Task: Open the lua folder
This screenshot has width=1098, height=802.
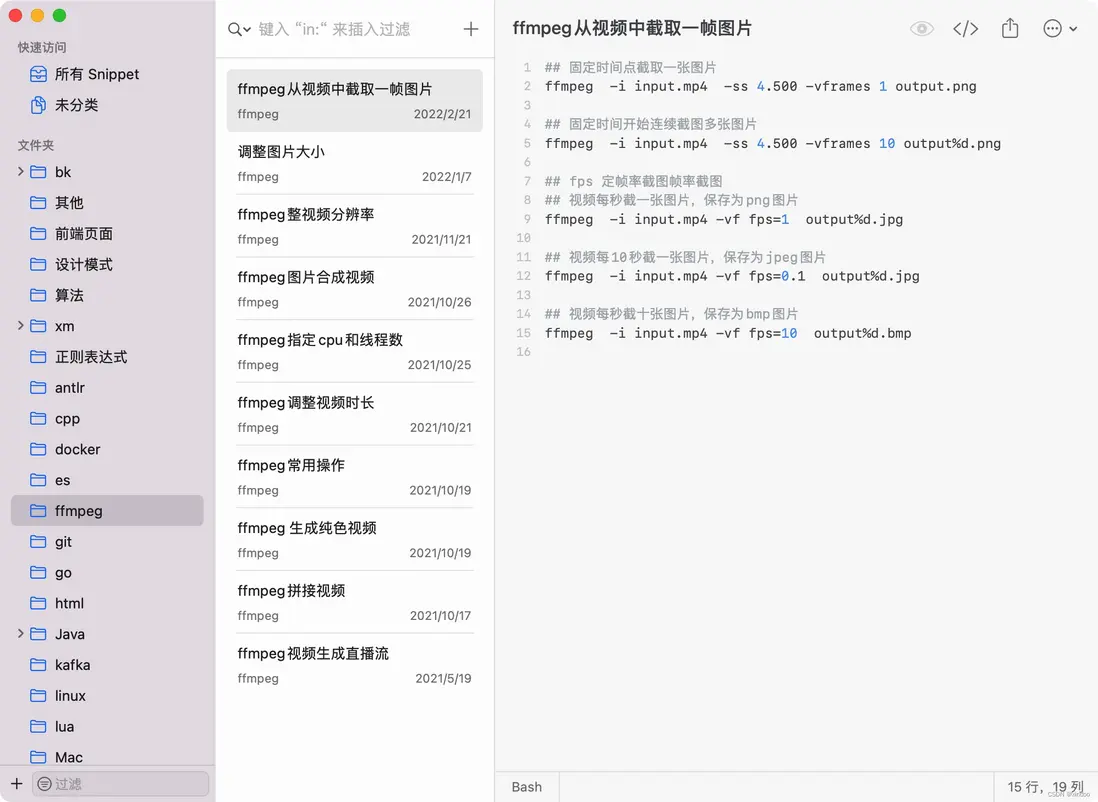Action: [107, 726]
